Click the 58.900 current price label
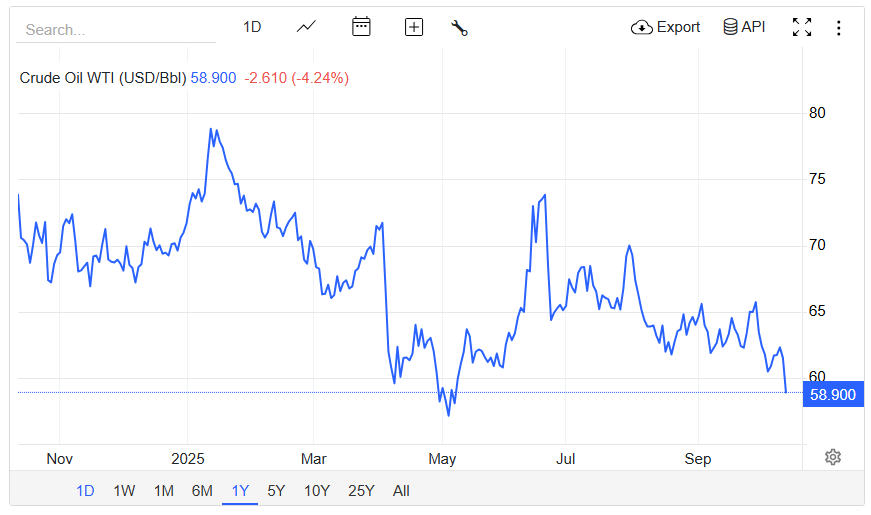This screenshot has width=871, height=515. pyautogui.click(x=832, y=394)
